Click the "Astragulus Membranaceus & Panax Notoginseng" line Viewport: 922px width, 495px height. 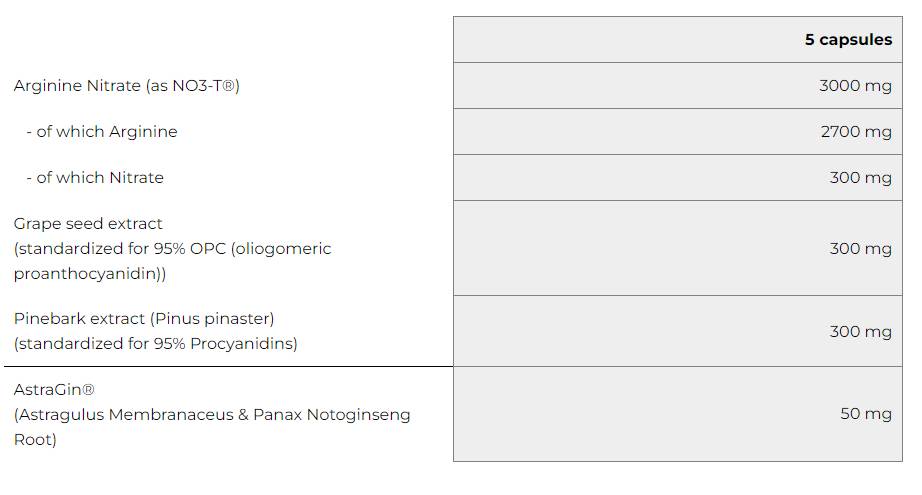(212, 415)
